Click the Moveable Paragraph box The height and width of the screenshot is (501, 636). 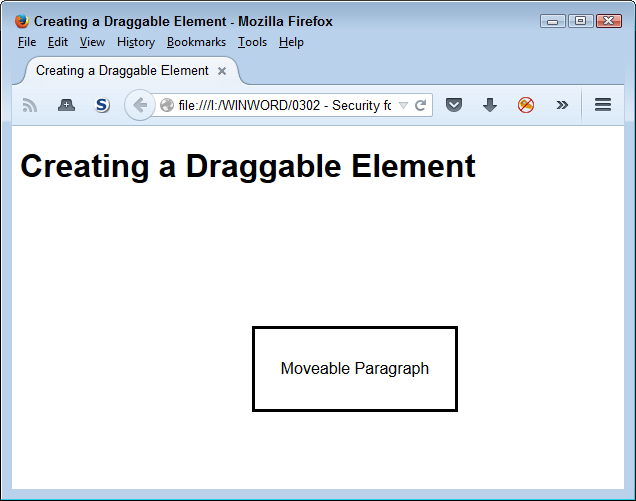(x=355, y=369)
